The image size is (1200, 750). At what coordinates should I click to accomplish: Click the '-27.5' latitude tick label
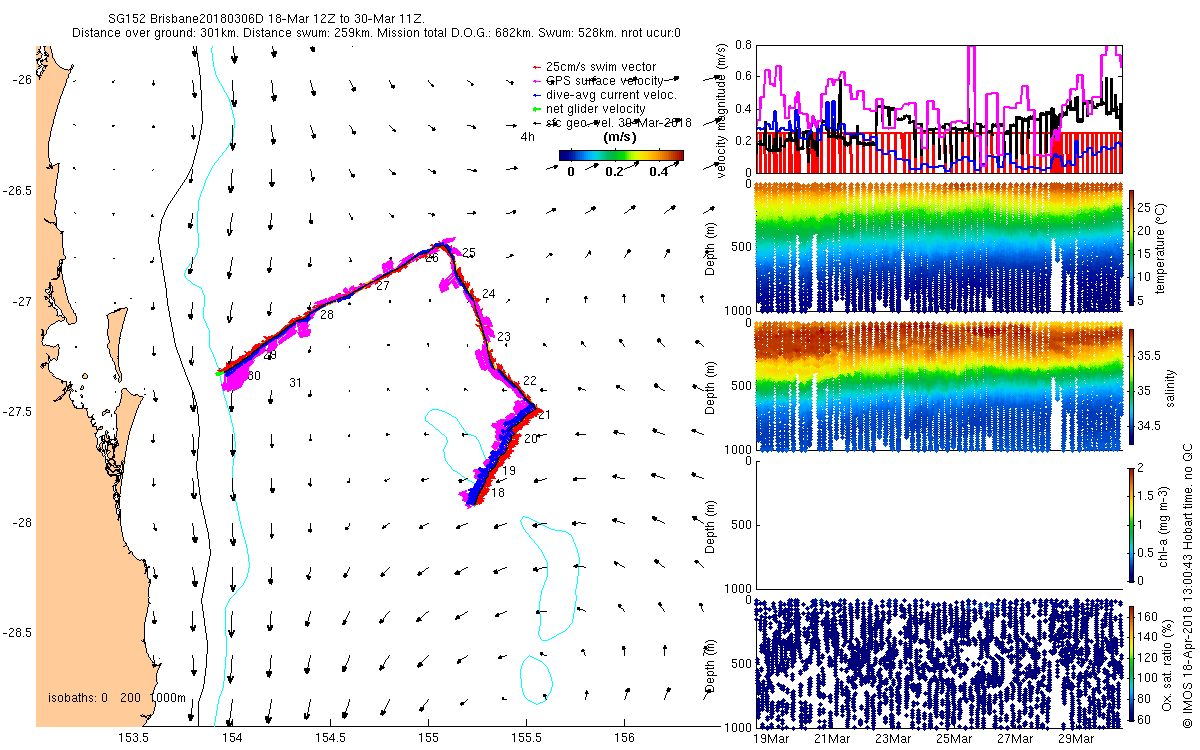(x=16, y=412)
